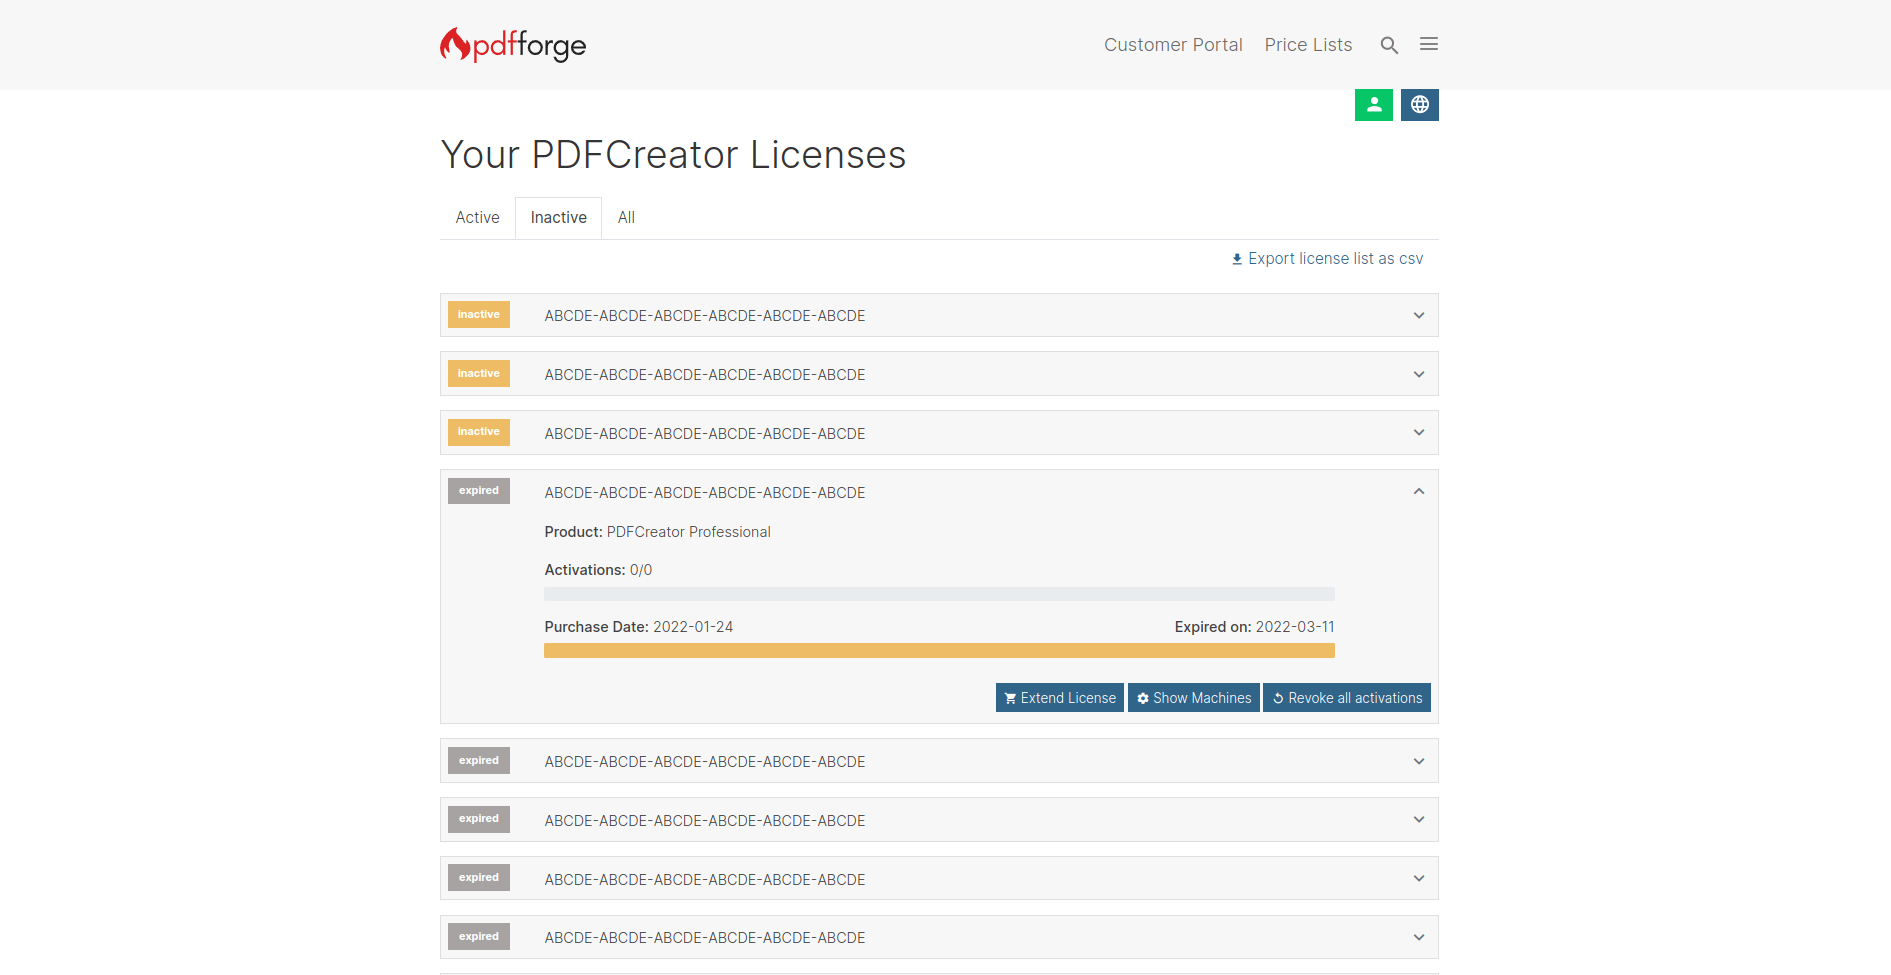Click the orange expiry progress bar
The image size is (1891, 975).
pos(939,651)
